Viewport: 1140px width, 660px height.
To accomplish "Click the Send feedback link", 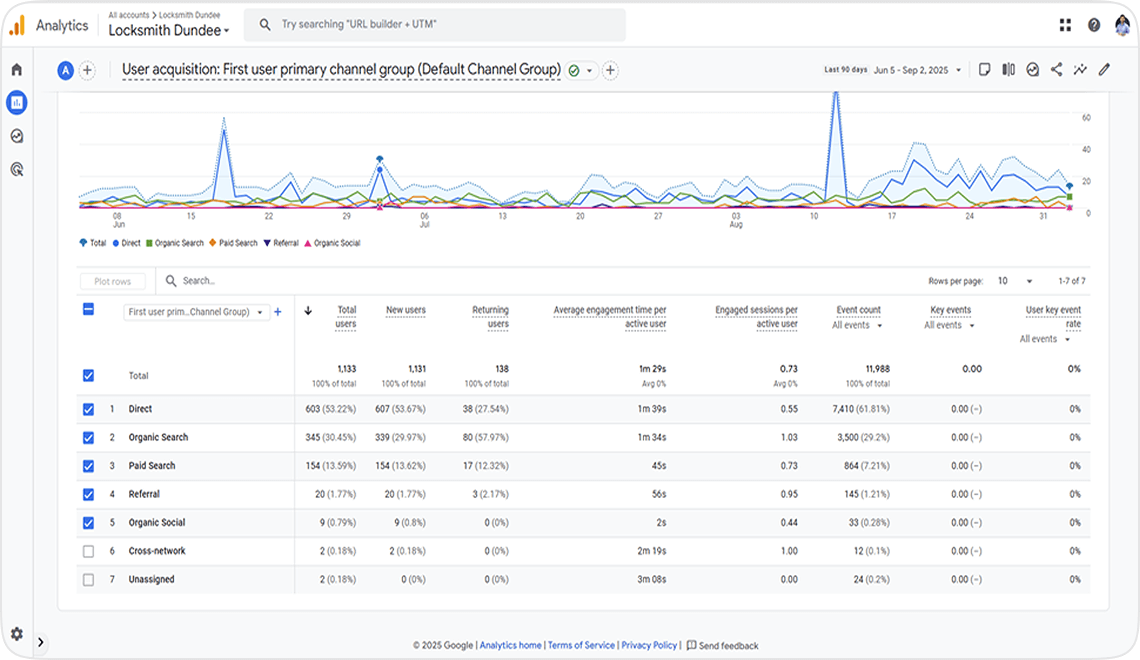I will (x=722, y=645).
